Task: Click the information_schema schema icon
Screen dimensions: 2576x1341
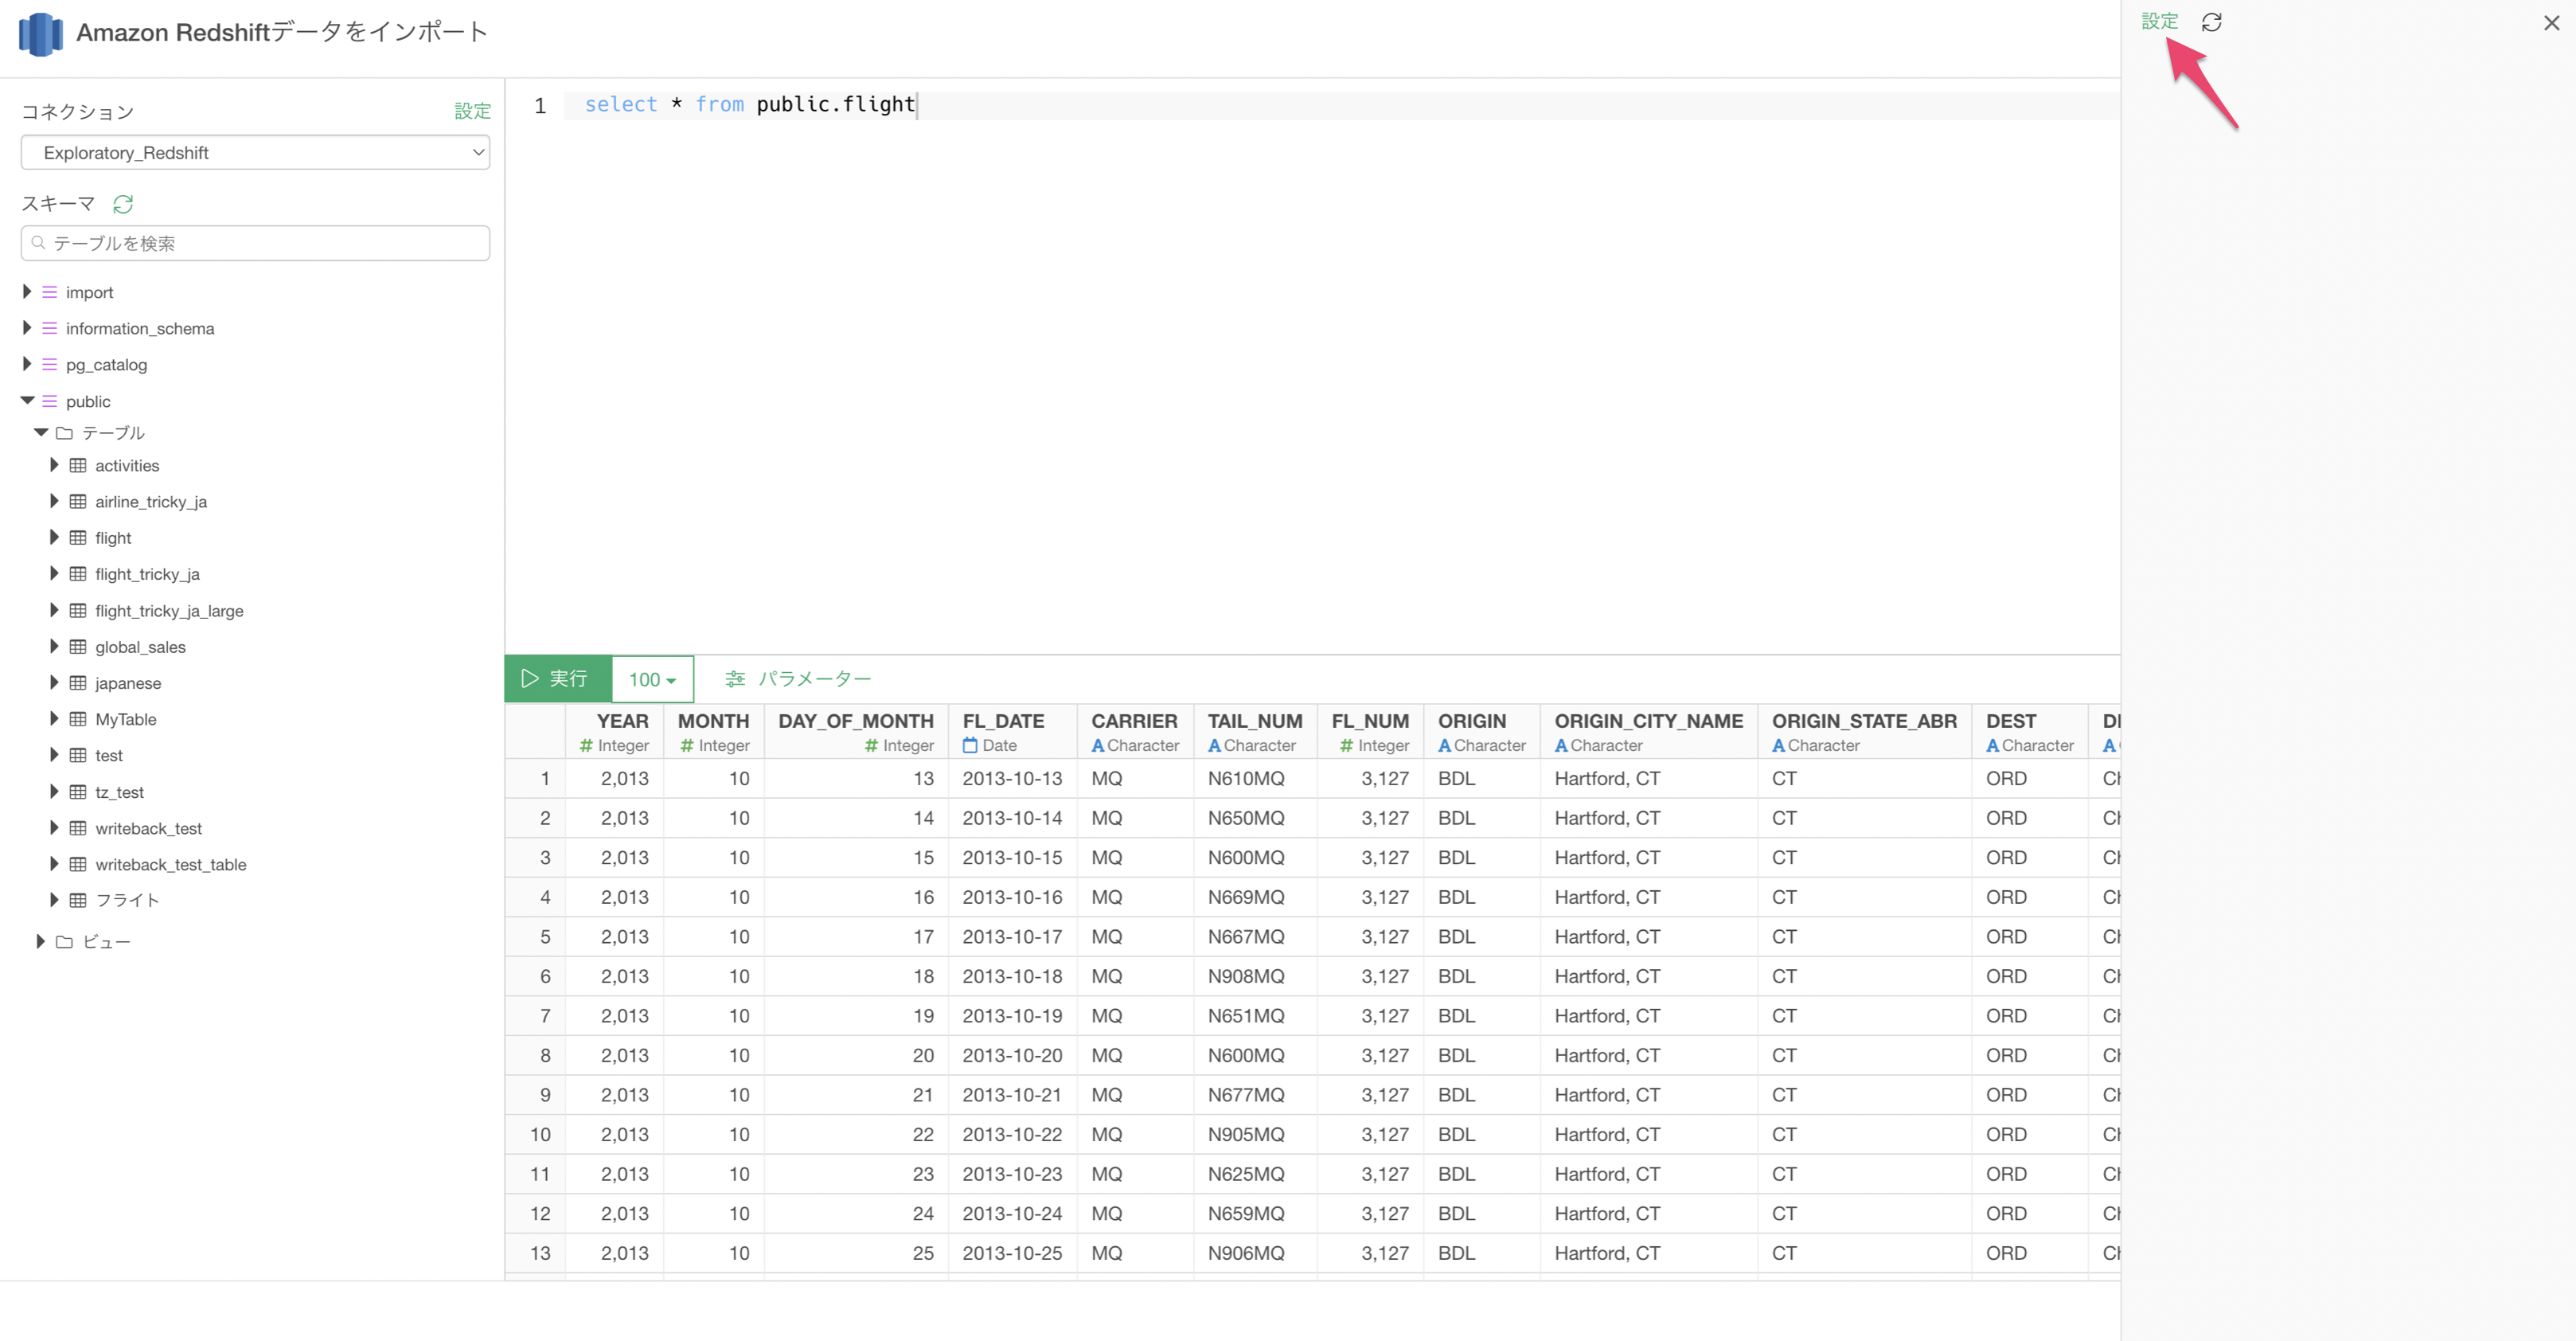Action: tap(49, 328)
